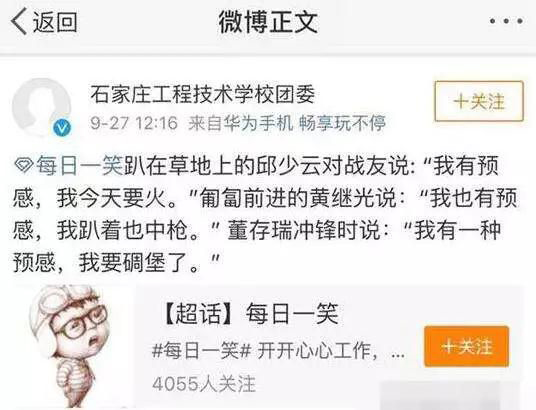Tap the 微博正文 page title

268,22
